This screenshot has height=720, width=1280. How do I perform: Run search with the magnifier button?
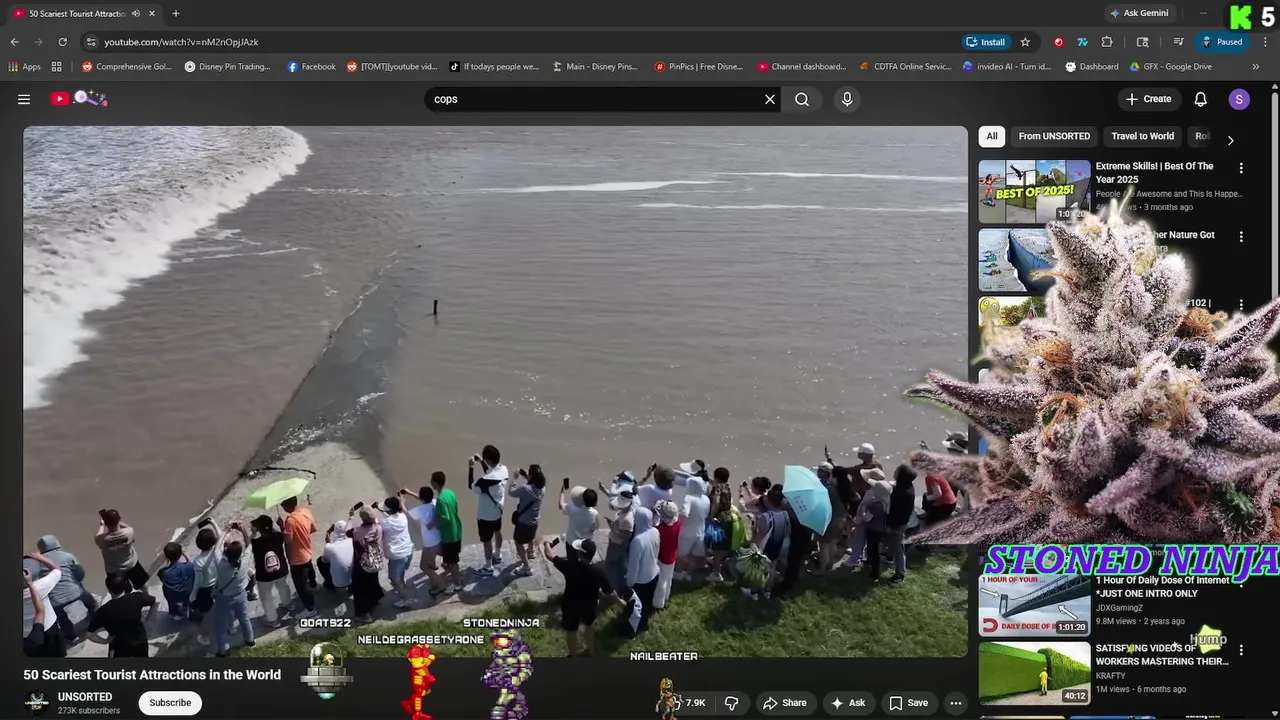click(802, 99)
